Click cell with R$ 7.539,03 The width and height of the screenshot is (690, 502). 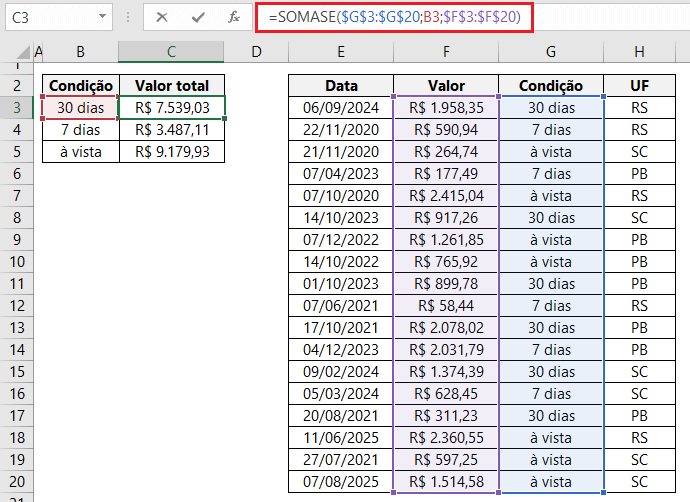click(172, 107)
